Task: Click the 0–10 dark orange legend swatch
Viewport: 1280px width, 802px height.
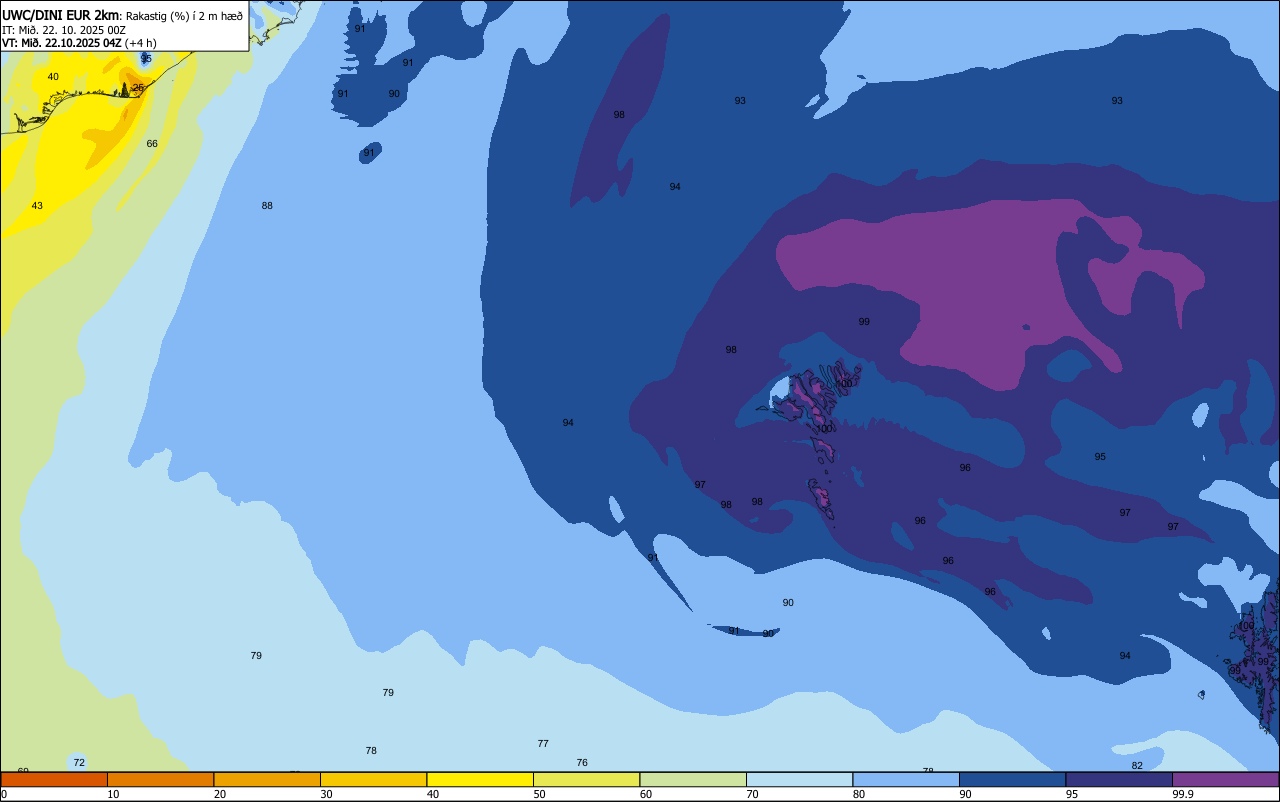Action: 53,779
